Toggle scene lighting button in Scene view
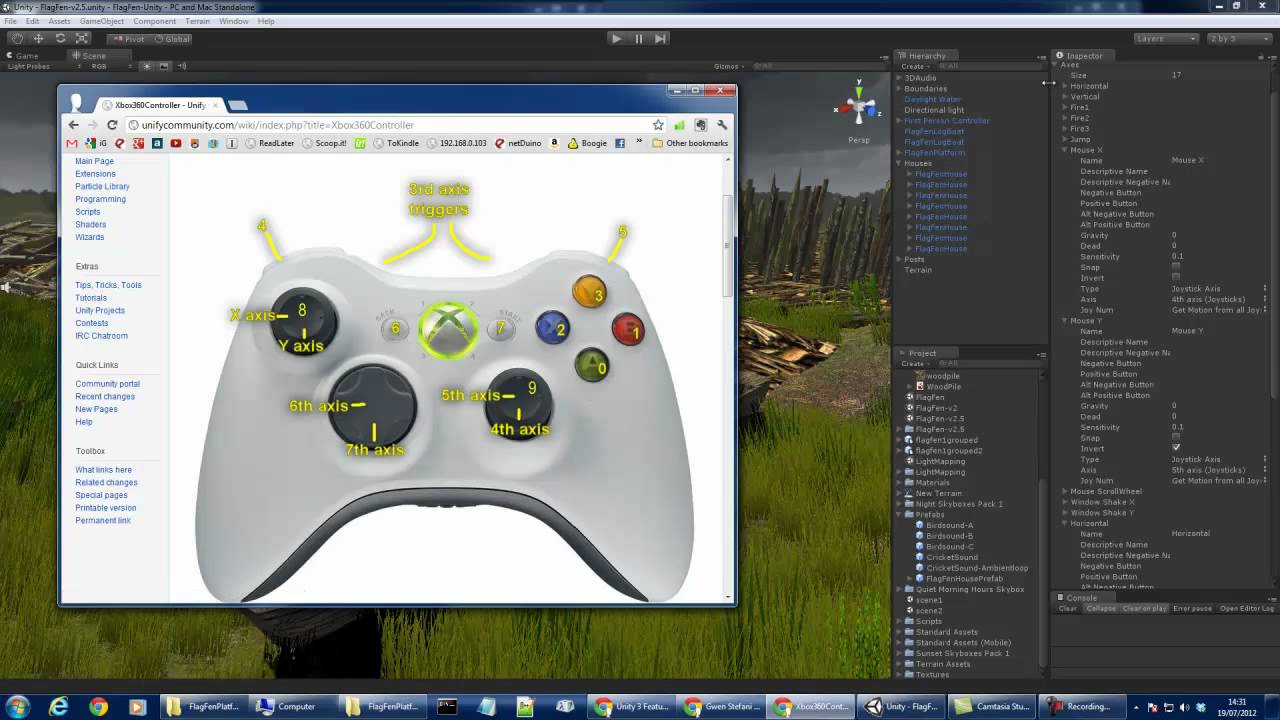 [146, 66]
